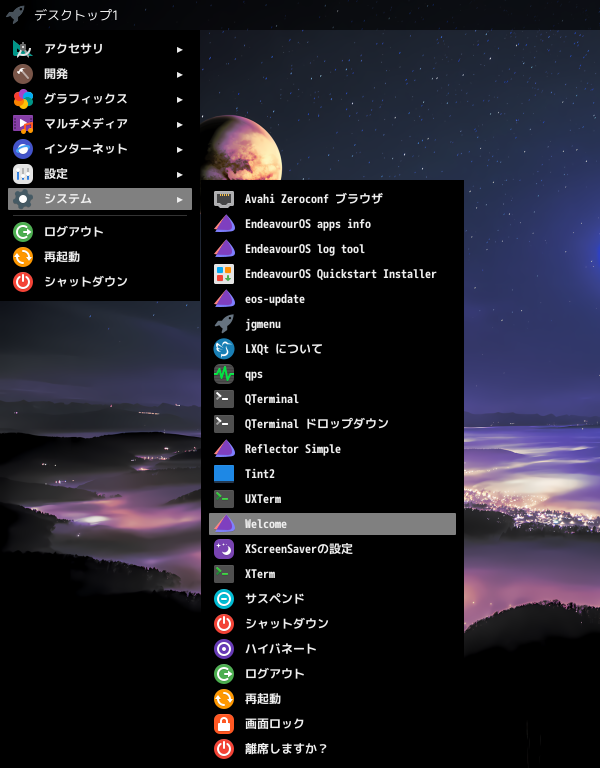Choose 再起動 in the main menu
The image size is (600, 768).
(61, 257)
